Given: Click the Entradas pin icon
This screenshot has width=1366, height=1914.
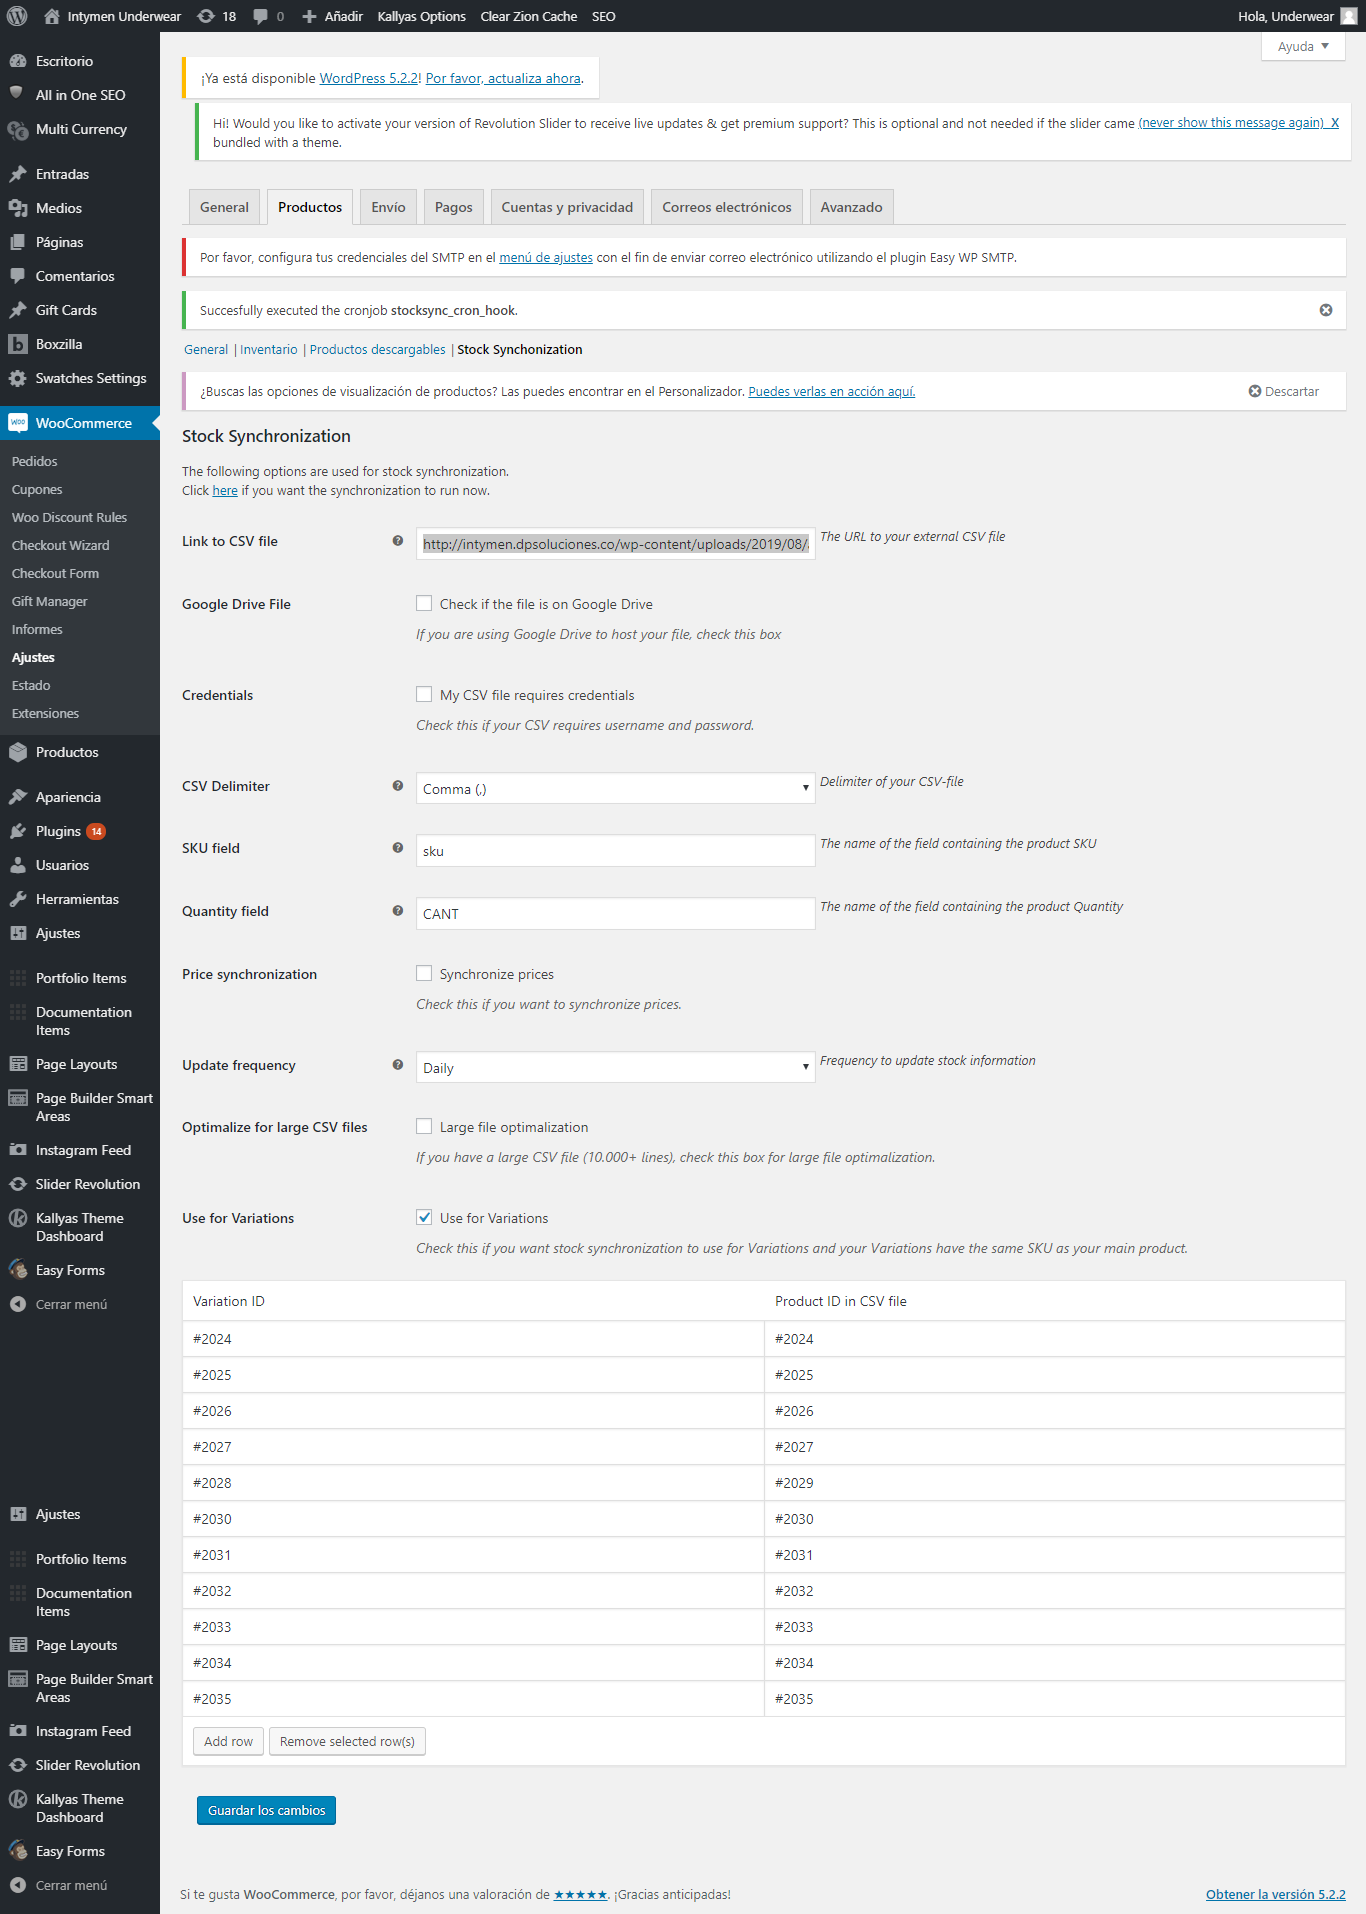Looking at the screenshot, I should (18, 174).
